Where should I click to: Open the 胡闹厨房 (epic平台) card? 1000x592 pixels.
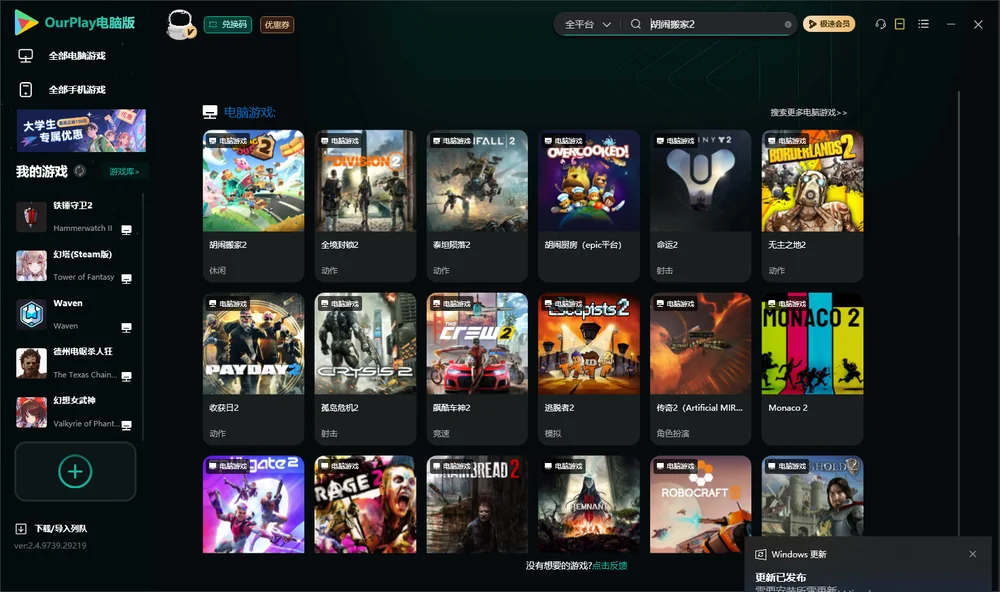[589, 205]
